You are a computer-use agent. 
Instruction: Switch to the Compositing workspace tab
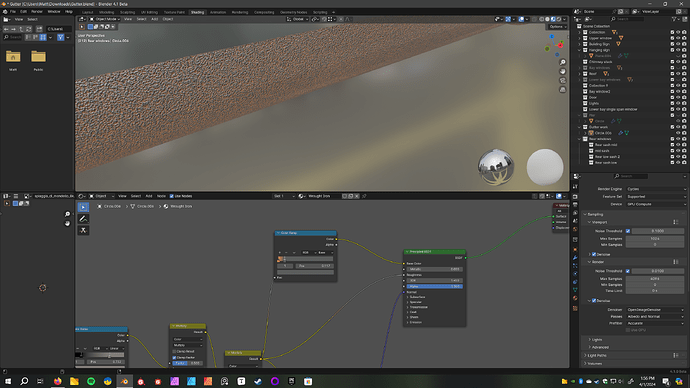(x=264, y=12)
